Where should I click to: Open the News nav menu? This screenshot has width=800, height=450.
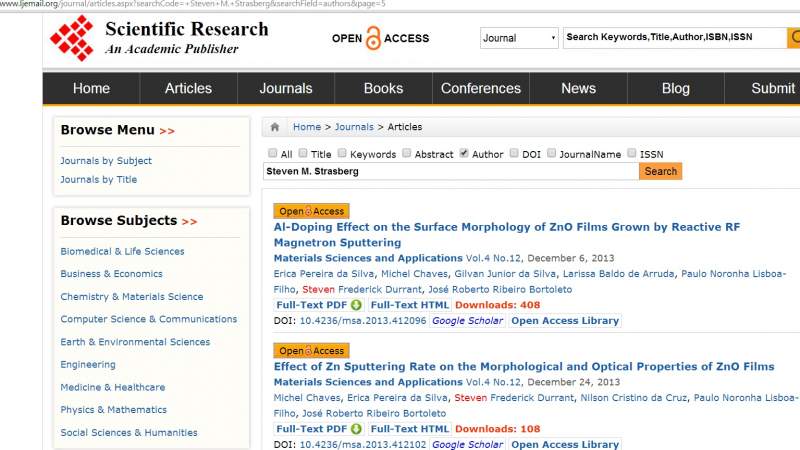pos(578,88)
